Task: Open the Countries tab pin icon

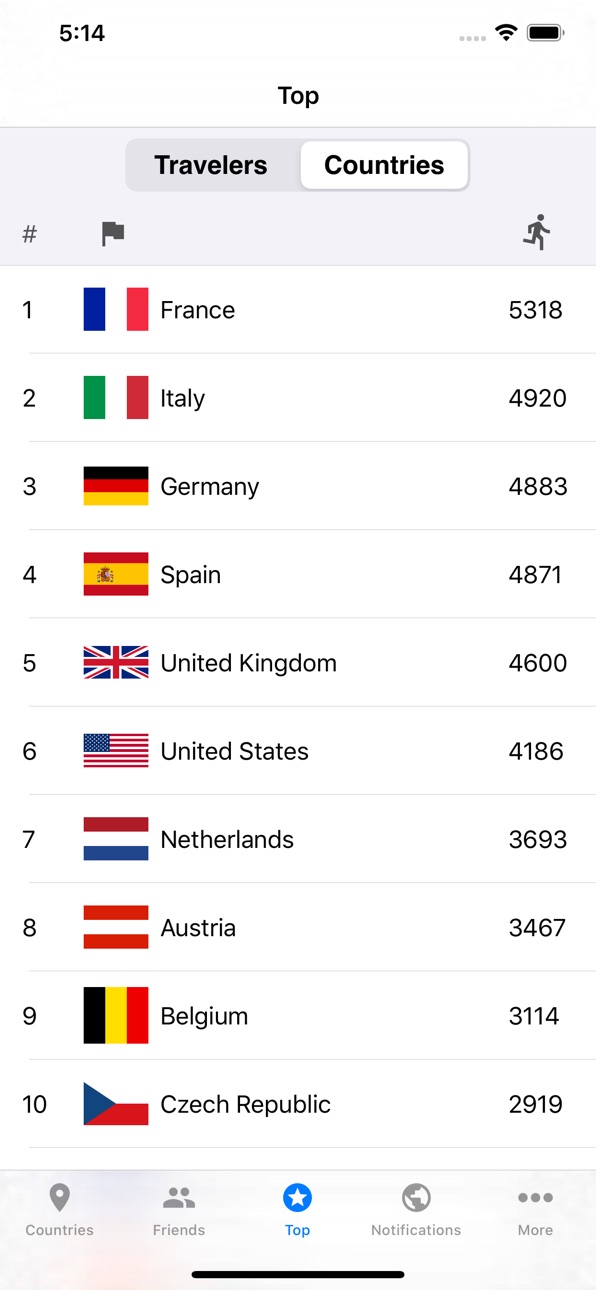Action: point(60,1197)
